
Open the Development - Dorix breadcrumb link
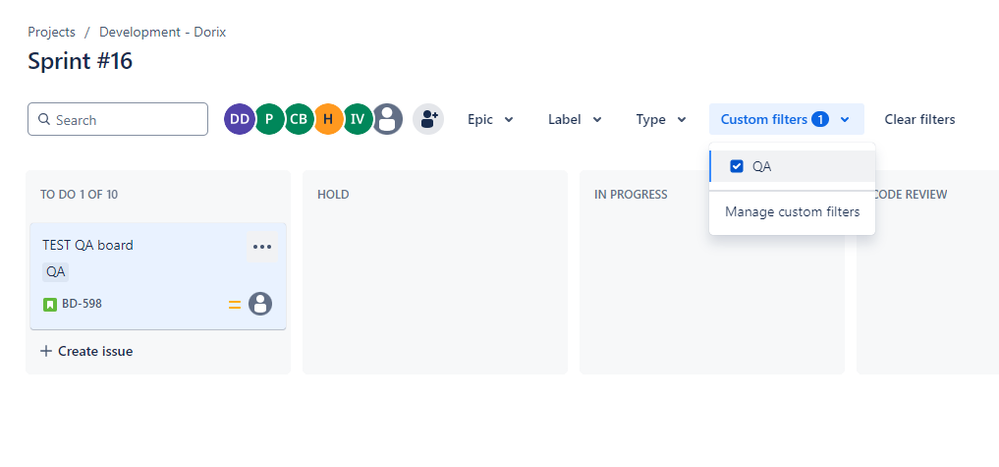click(x=162, y=32)
